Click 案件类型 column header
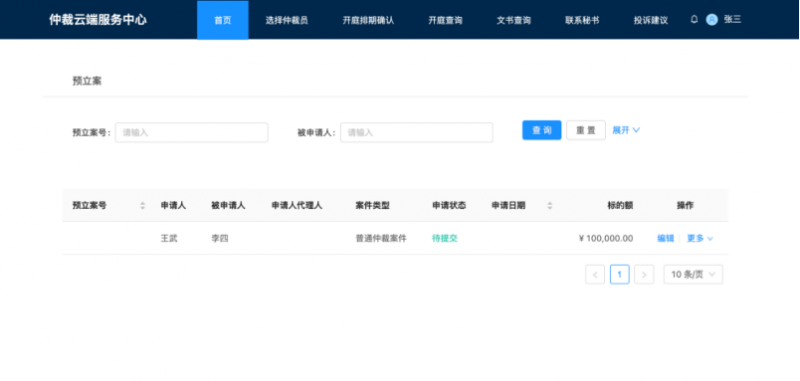The image size is (800, 381). pyautogui.click(x=372, y=206)
